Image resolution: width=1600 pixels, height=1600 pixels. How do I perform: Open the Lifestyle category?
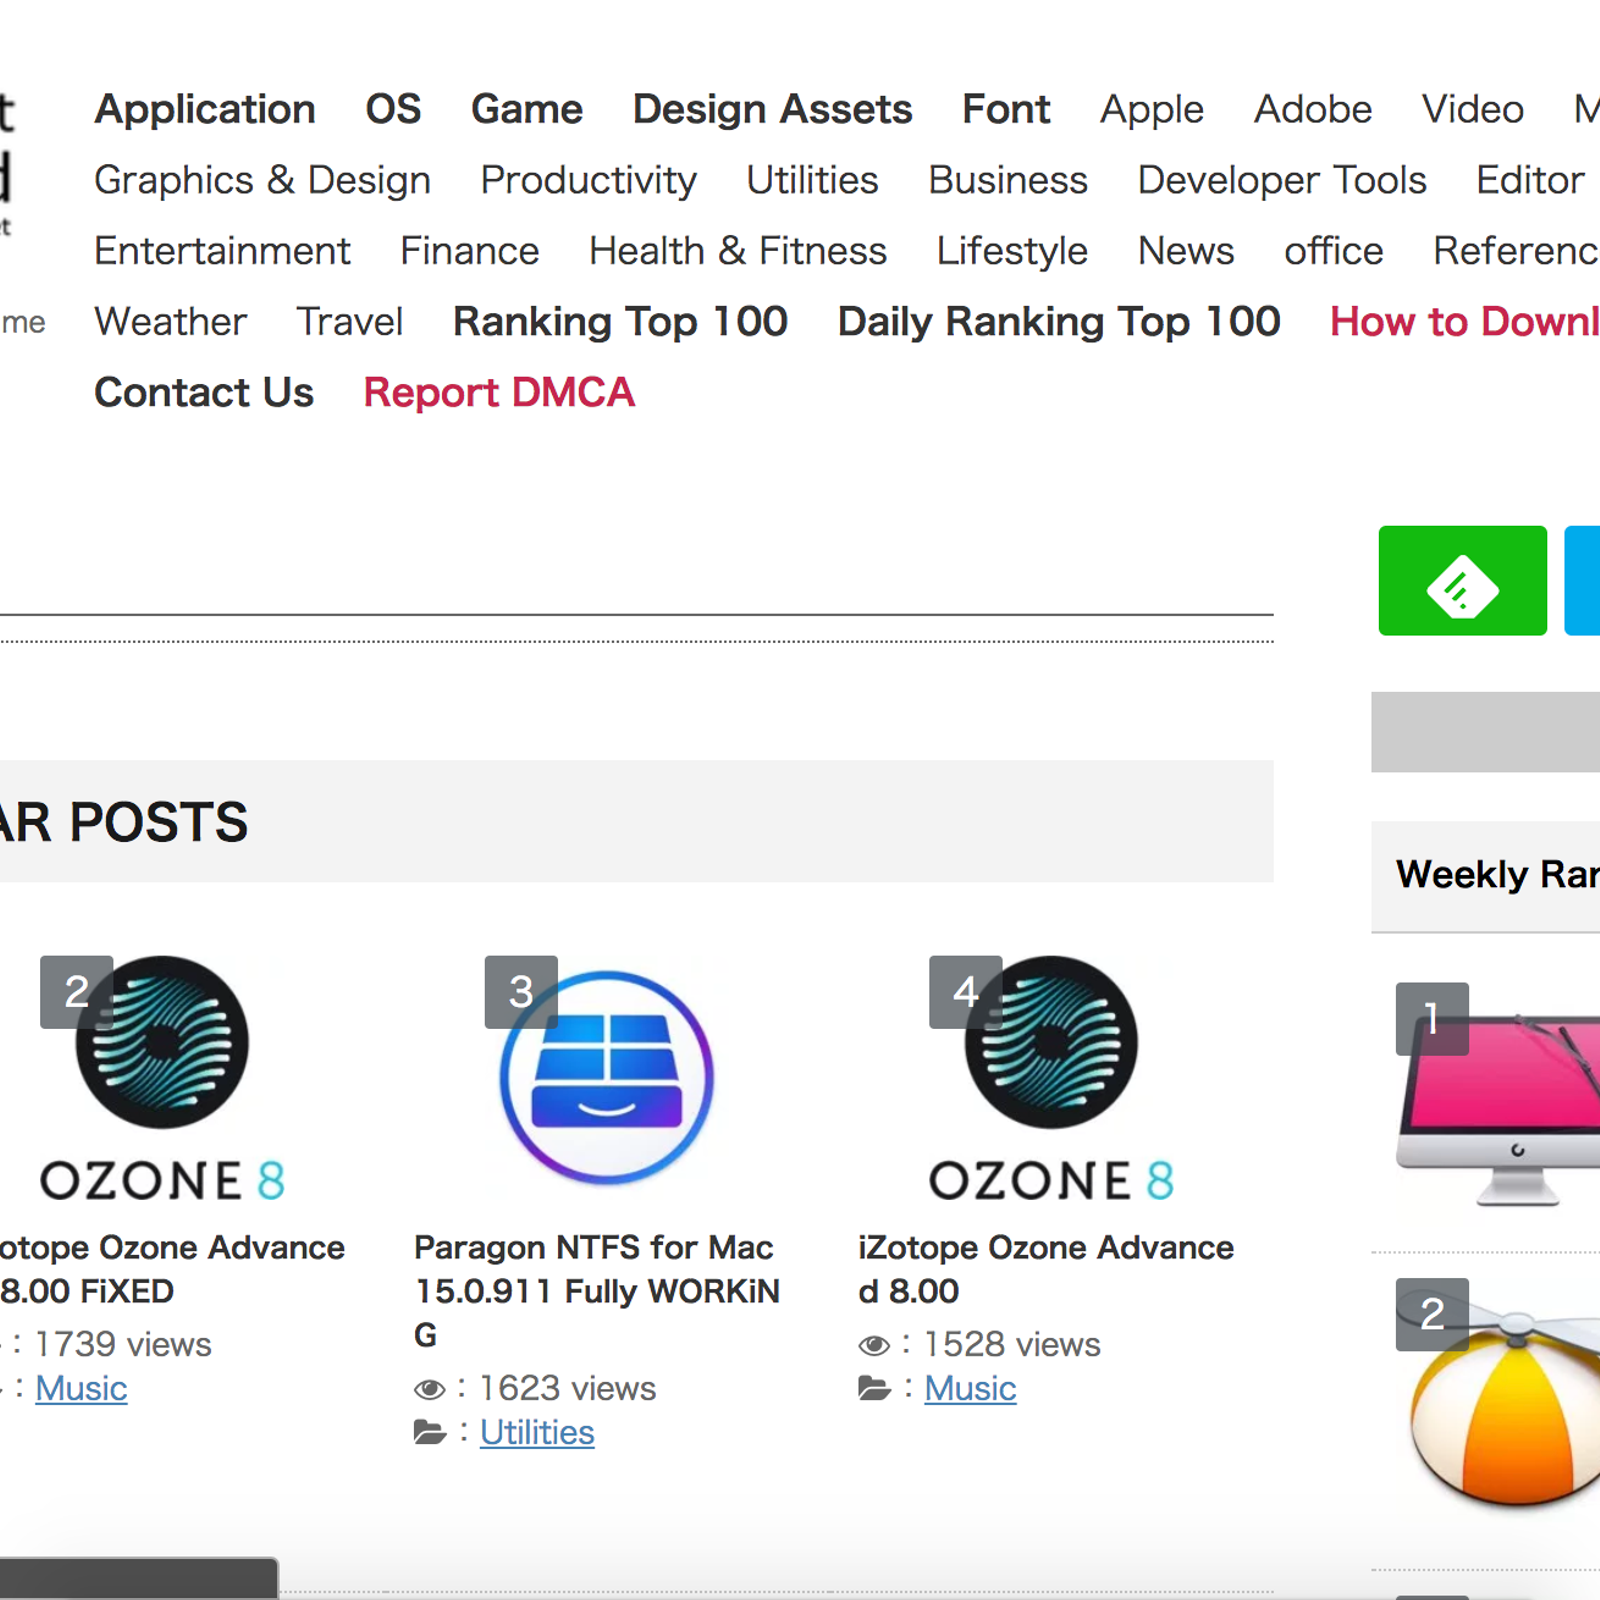pyautogui.click(x=1012, y=251)
